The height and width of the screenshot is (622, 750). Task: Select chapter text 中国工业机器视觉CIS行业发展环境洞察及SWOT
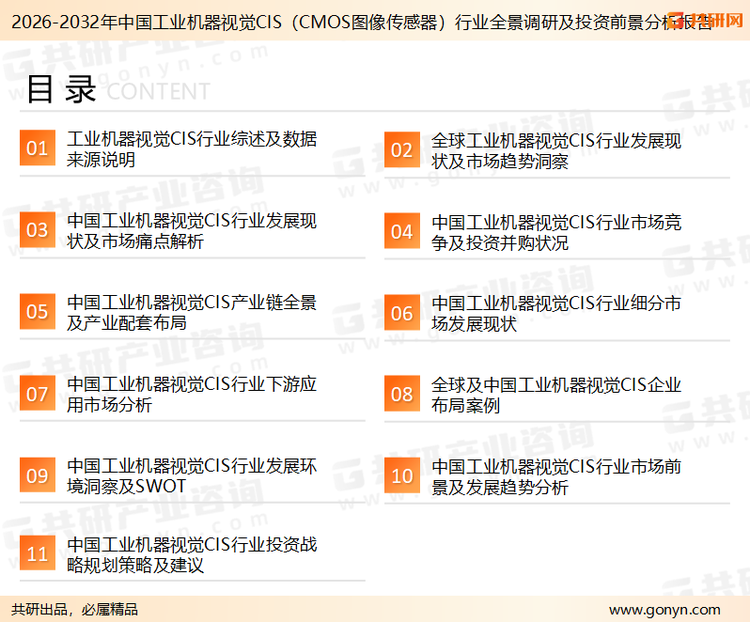(192, 476)
